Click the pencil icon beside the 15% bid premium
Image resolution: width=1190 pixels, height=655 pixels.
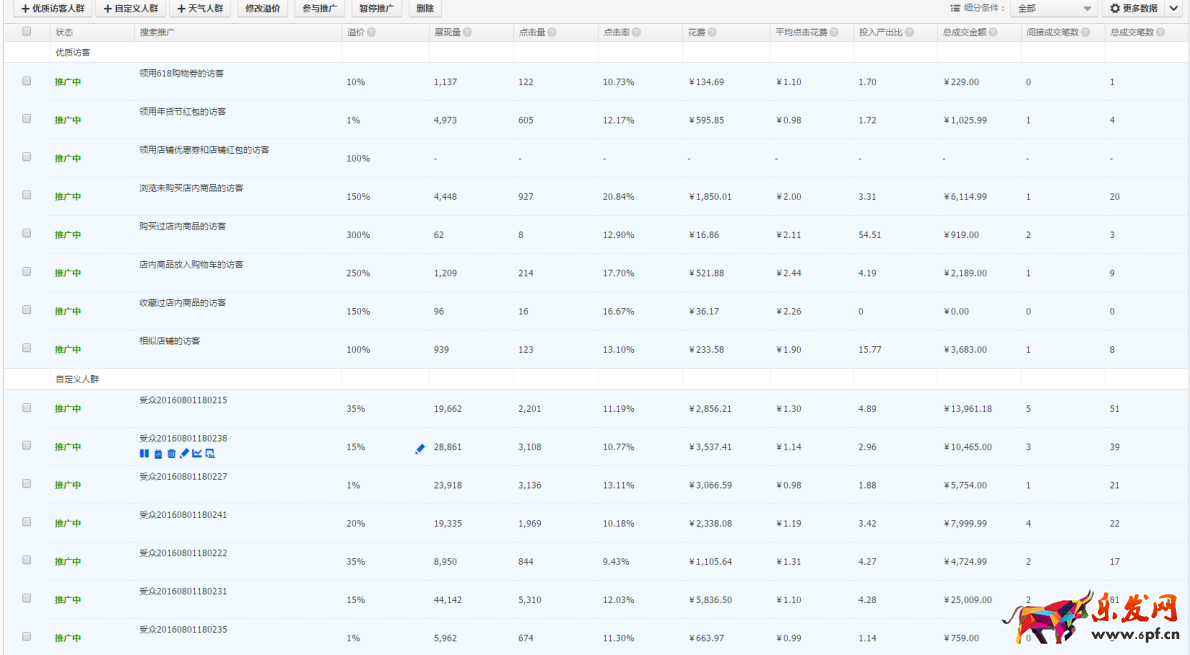pos(420,449)
